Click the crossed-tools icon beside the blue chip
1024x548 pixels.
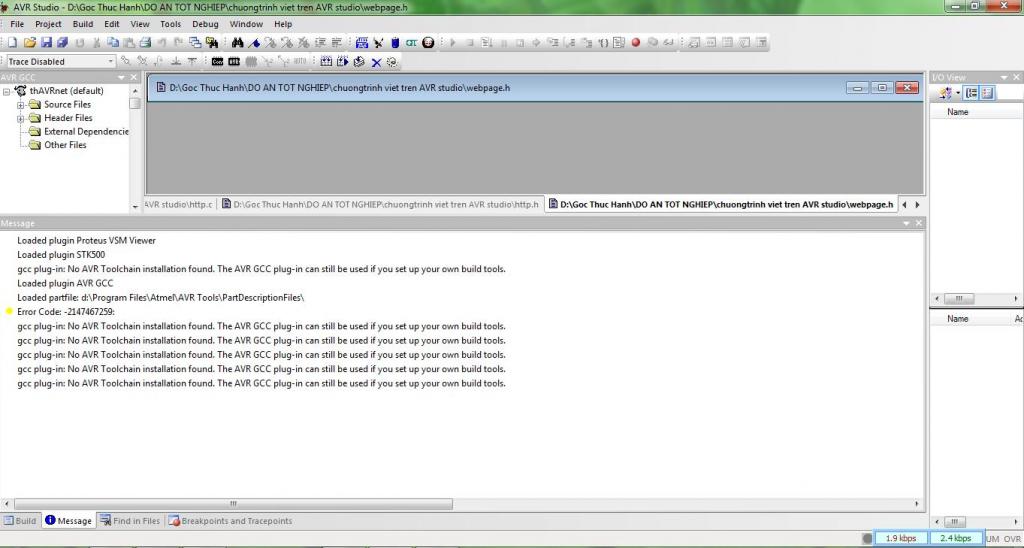coord(378,42)
